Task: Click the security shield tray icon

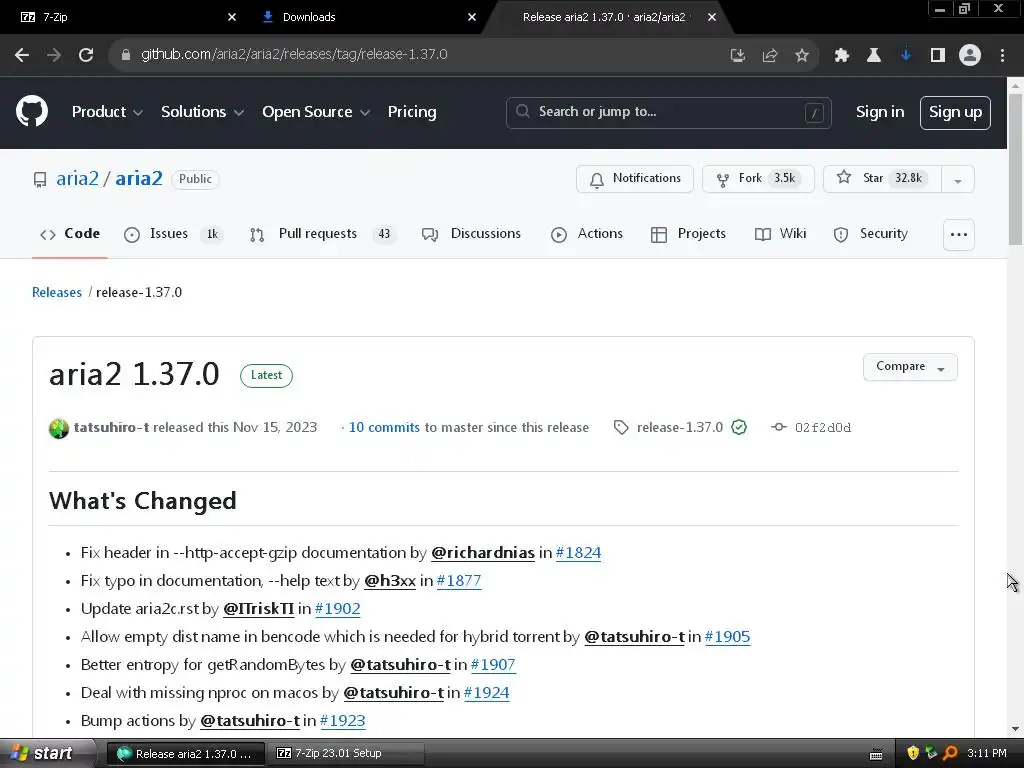Action: coord(913,754)
